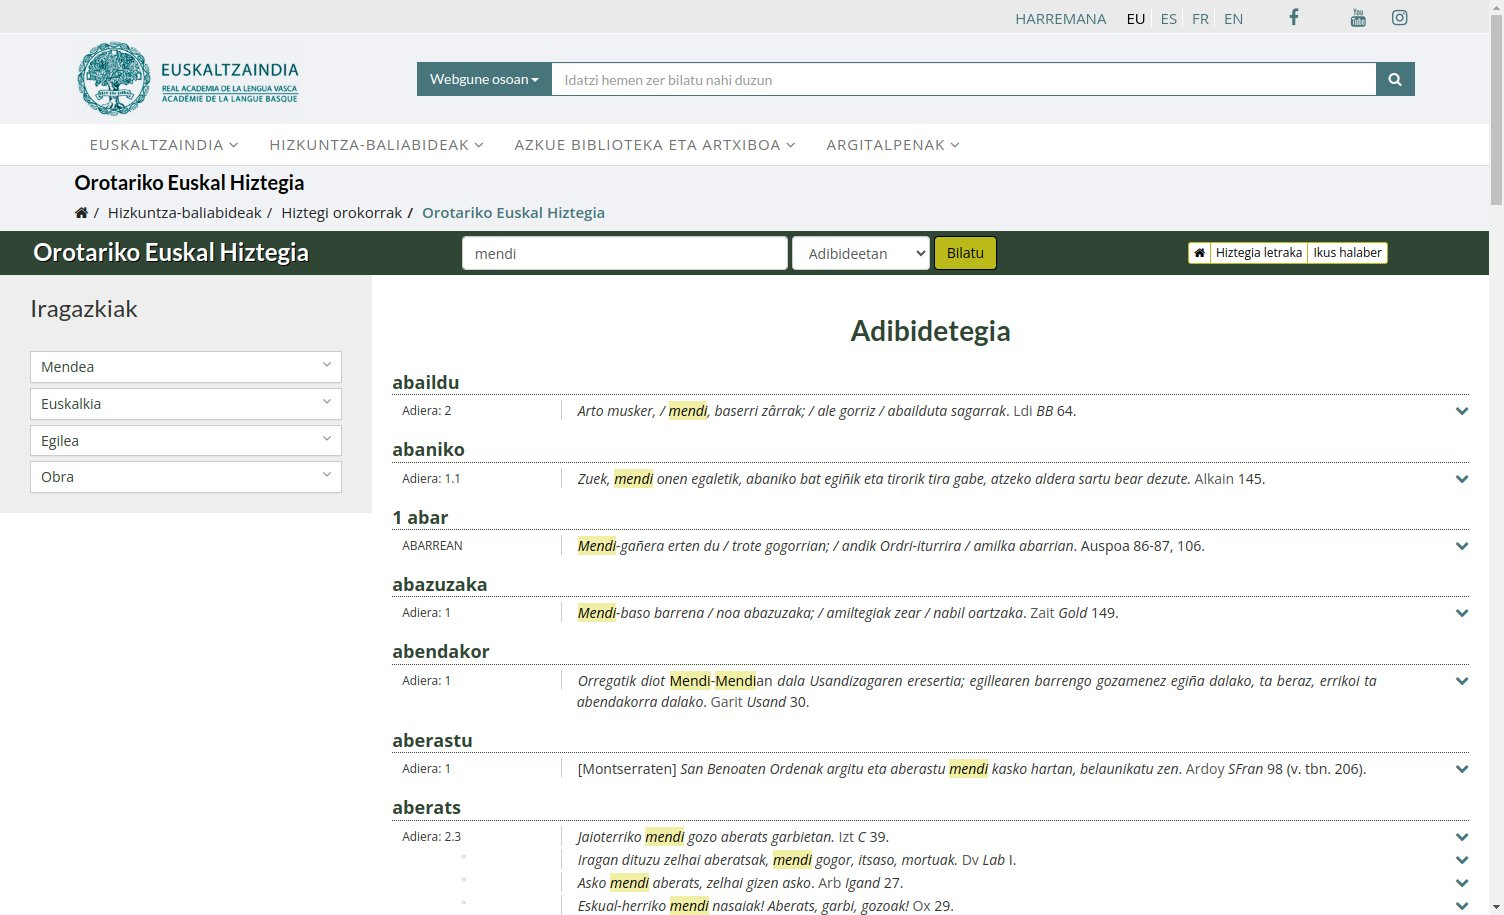Click the 'Adiera: 1.1' label
1504x915 pixels.
point(432,479)
